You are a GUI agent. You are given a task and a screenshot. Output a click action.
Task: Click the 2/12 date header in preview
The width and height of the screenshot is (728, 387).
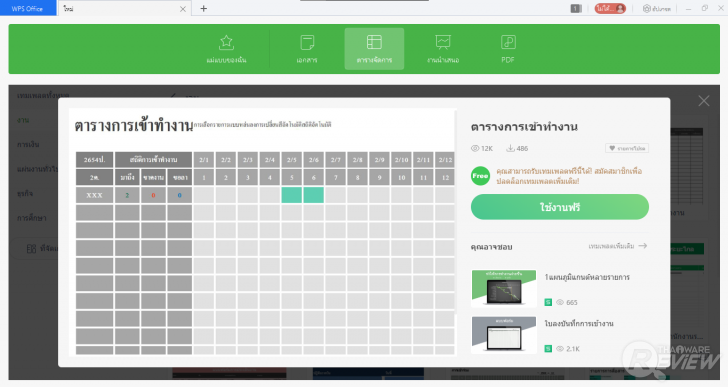(x=445, y=160)
